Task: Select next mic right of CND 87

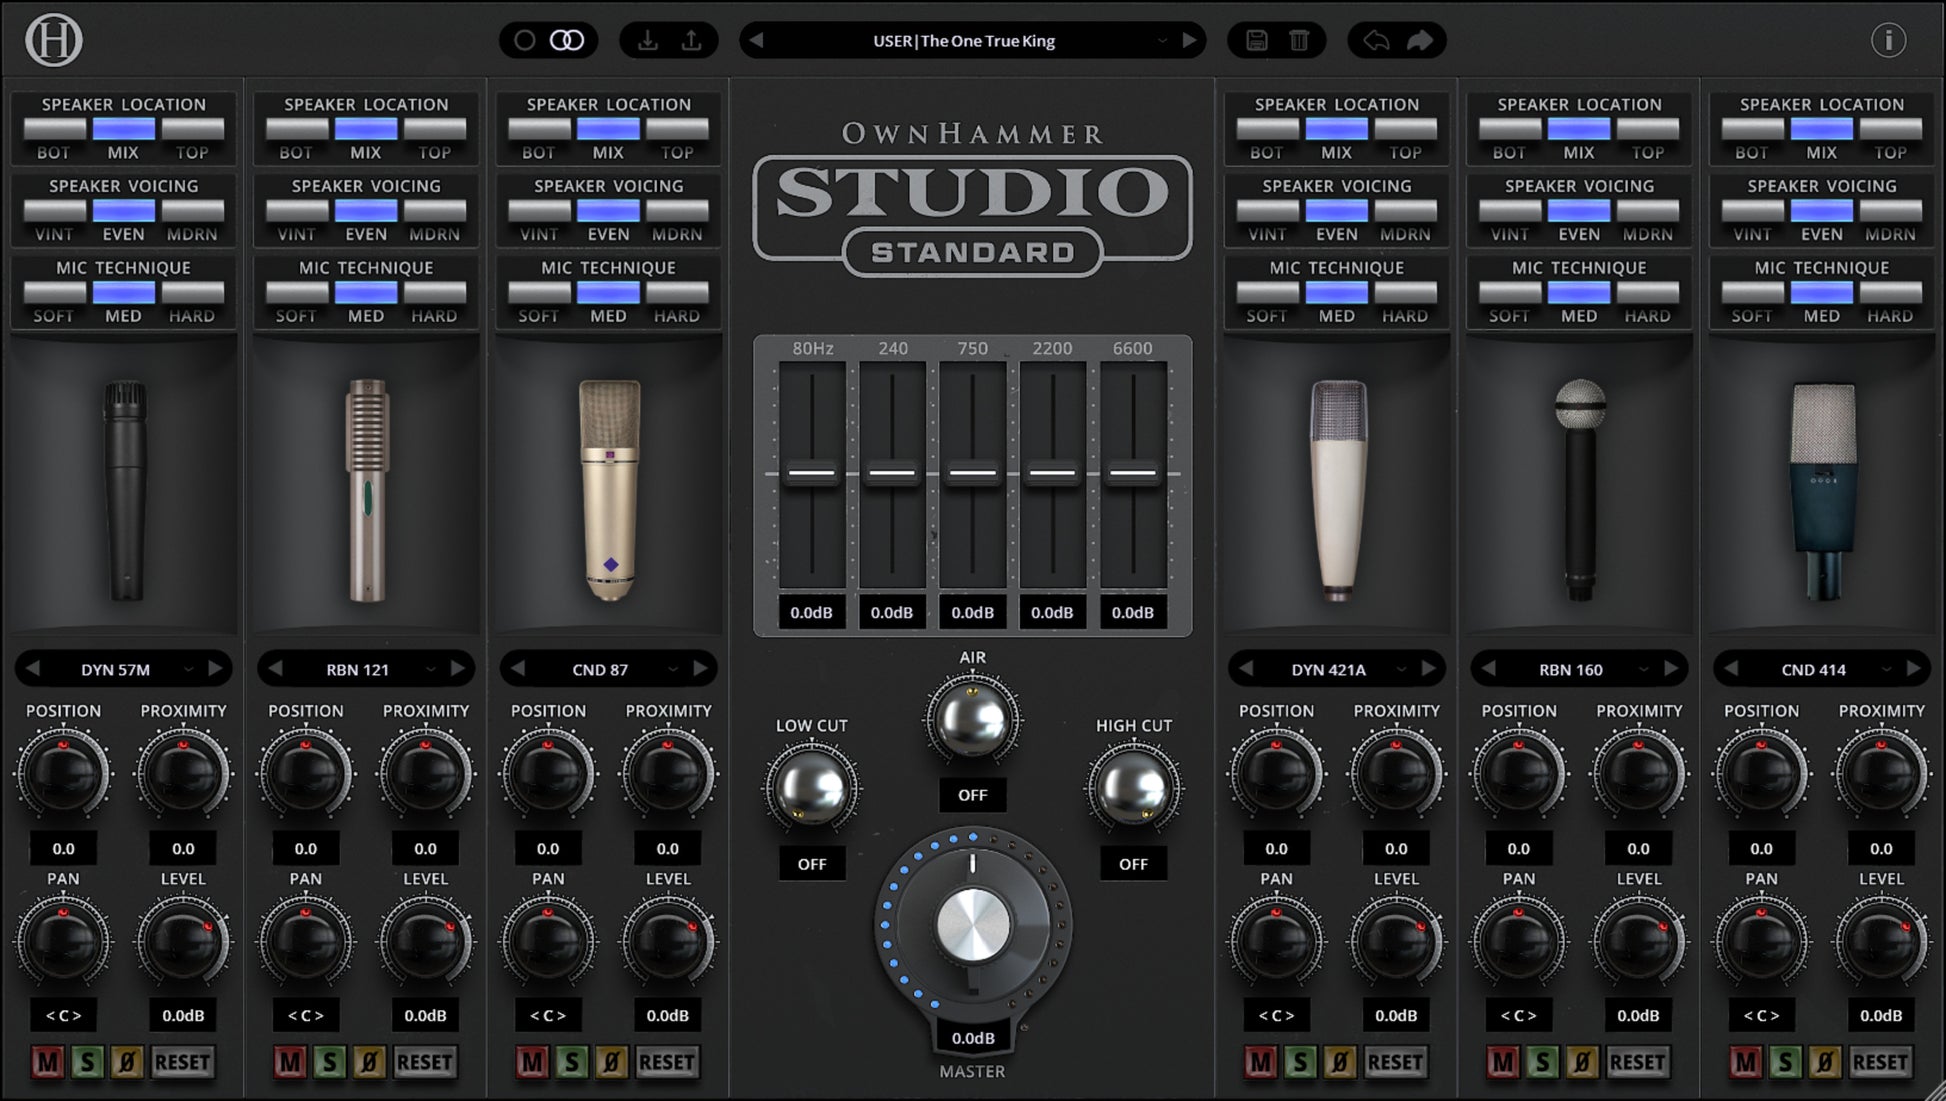Action: point(700,669)
